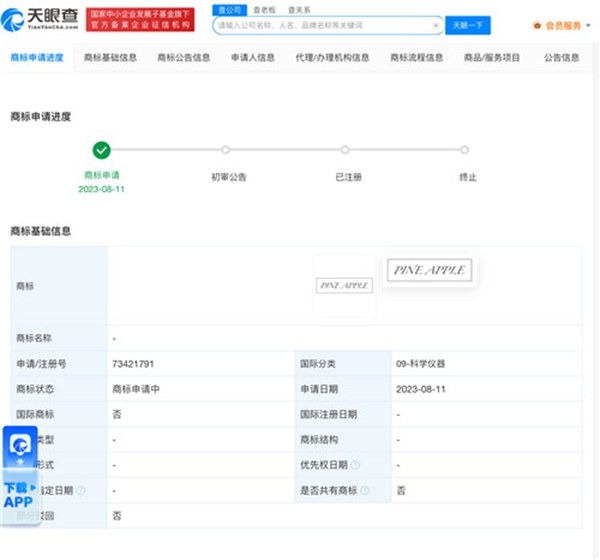
Task: Click the 天眼一下 search button
Action: [x=468, y=26]
